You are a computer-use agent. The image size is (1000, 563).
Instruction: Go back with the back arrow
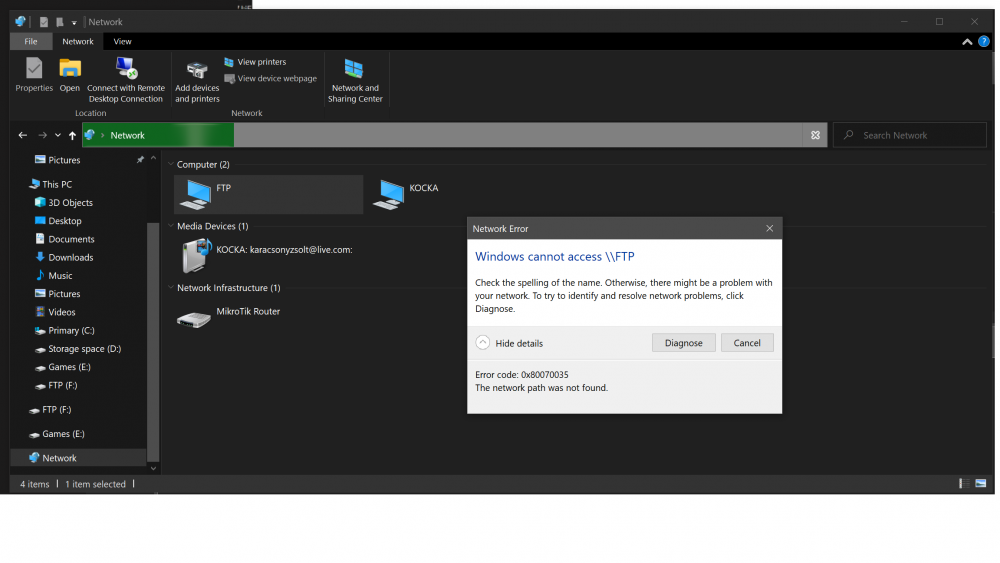(x=23, y=135)
